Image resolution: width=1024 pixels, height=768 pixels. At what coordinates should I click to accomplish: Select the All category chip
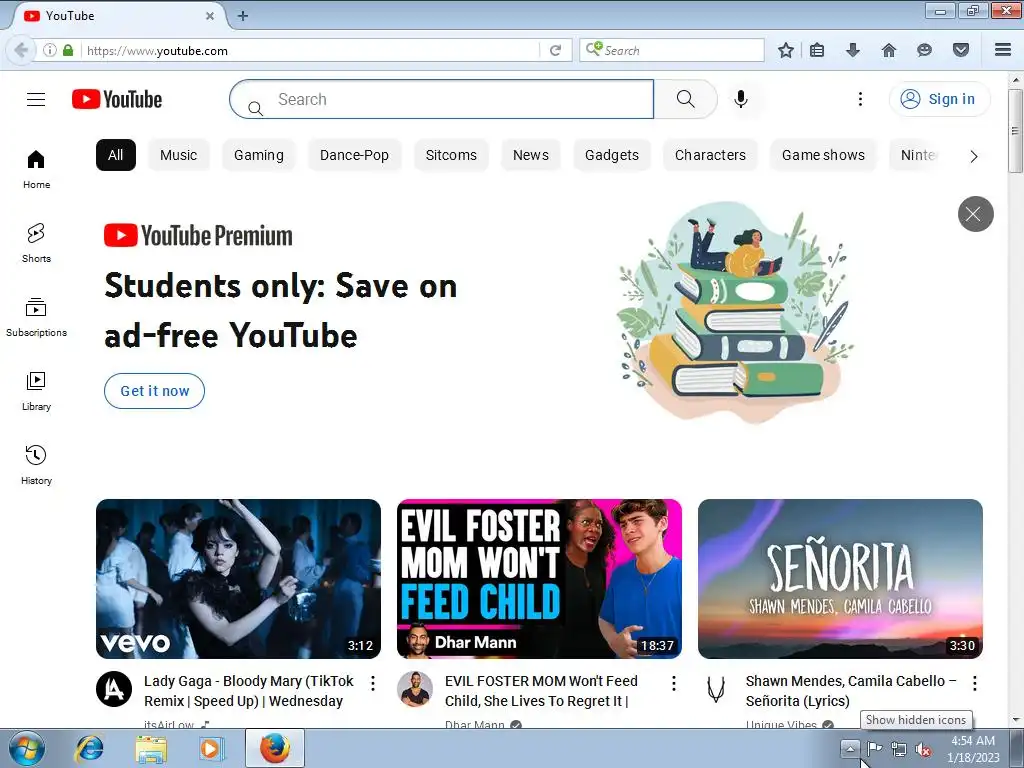116,155
